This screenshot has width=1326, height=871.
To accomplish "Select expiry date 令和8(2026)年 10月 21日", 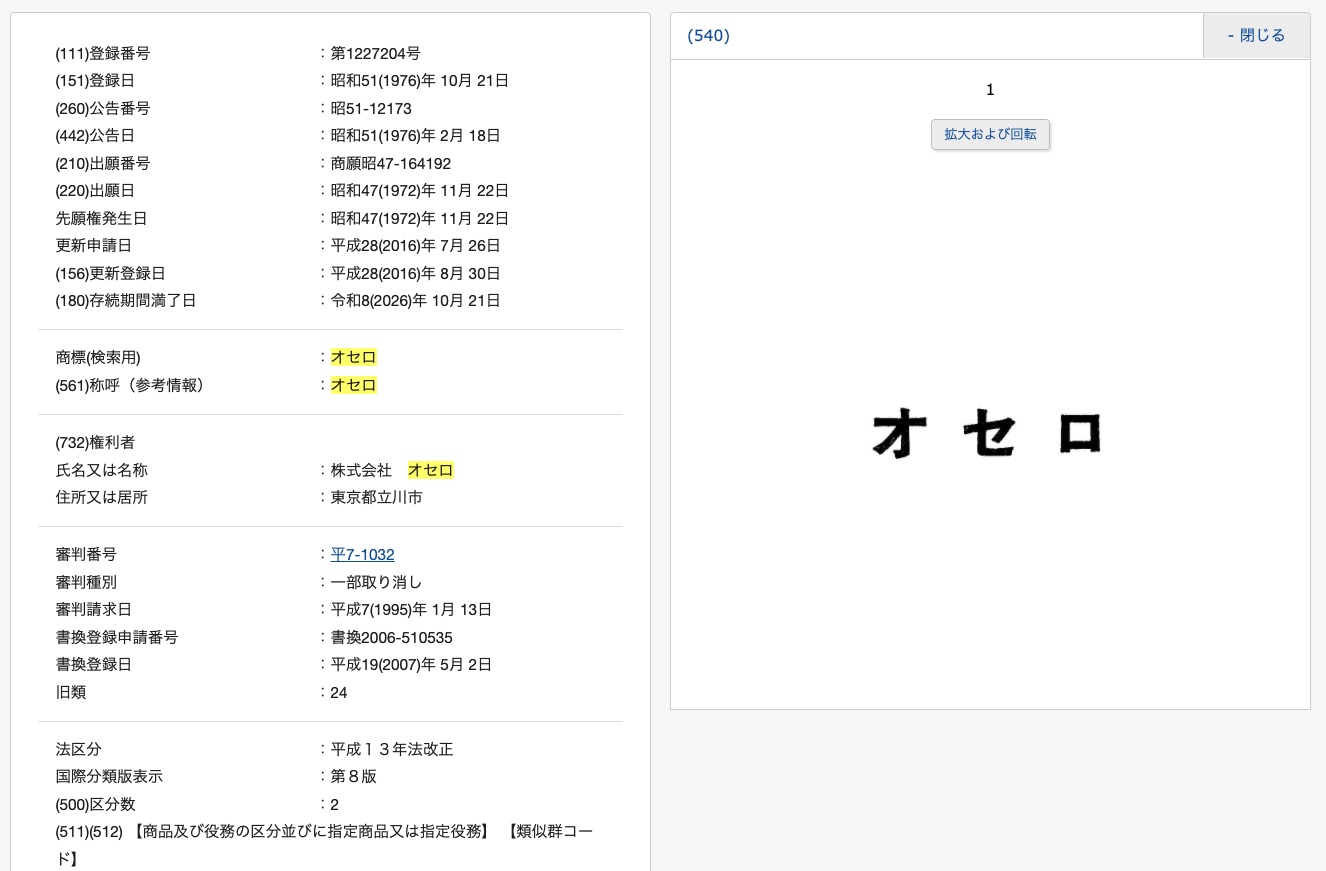I will (416, 300).
